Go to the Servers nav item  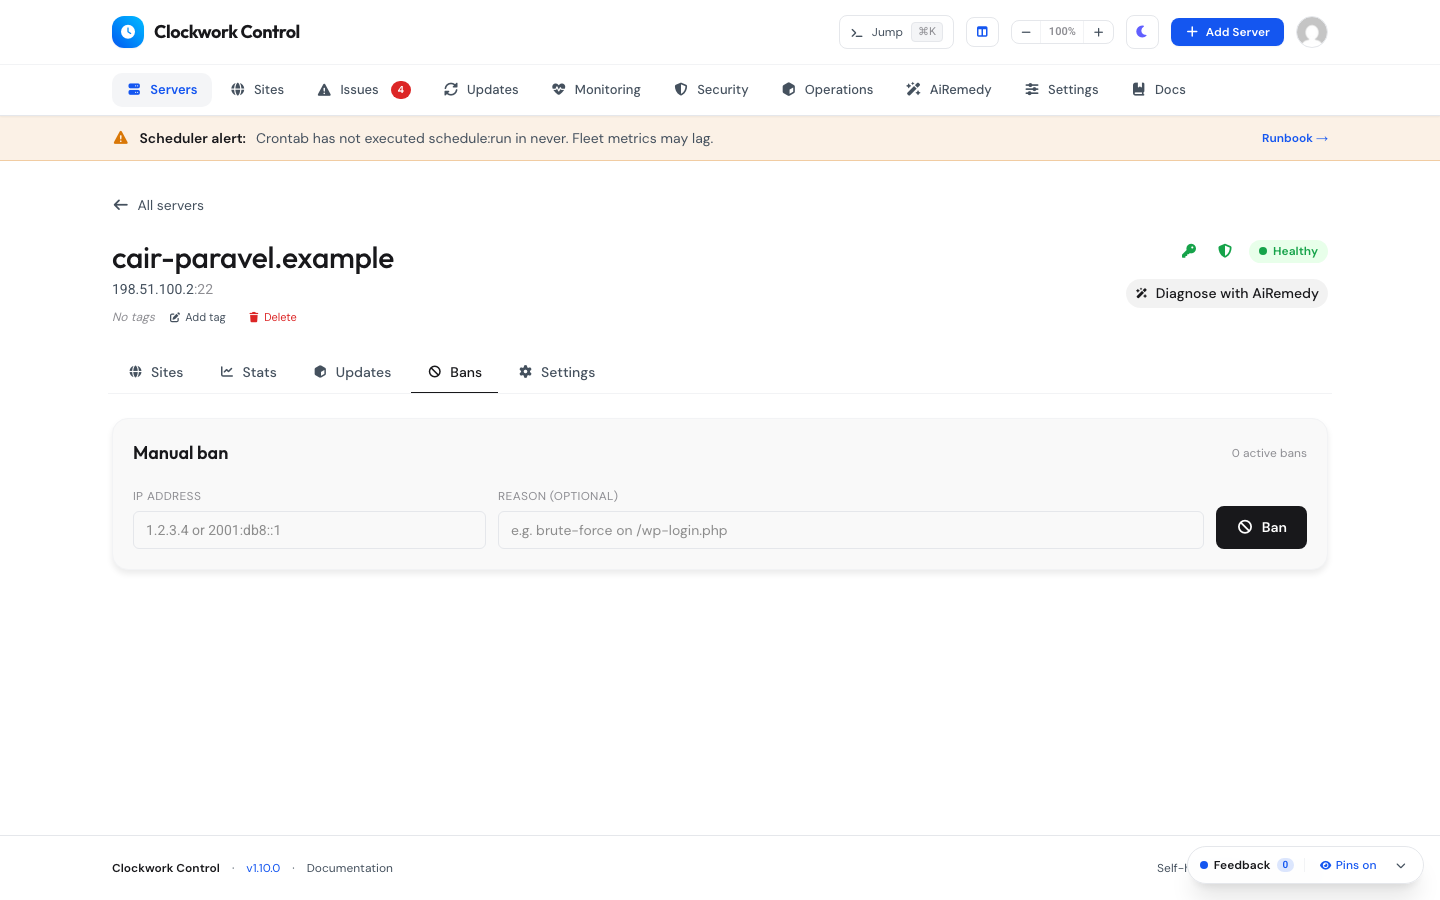pyautogui.click(x=162, y=90)
